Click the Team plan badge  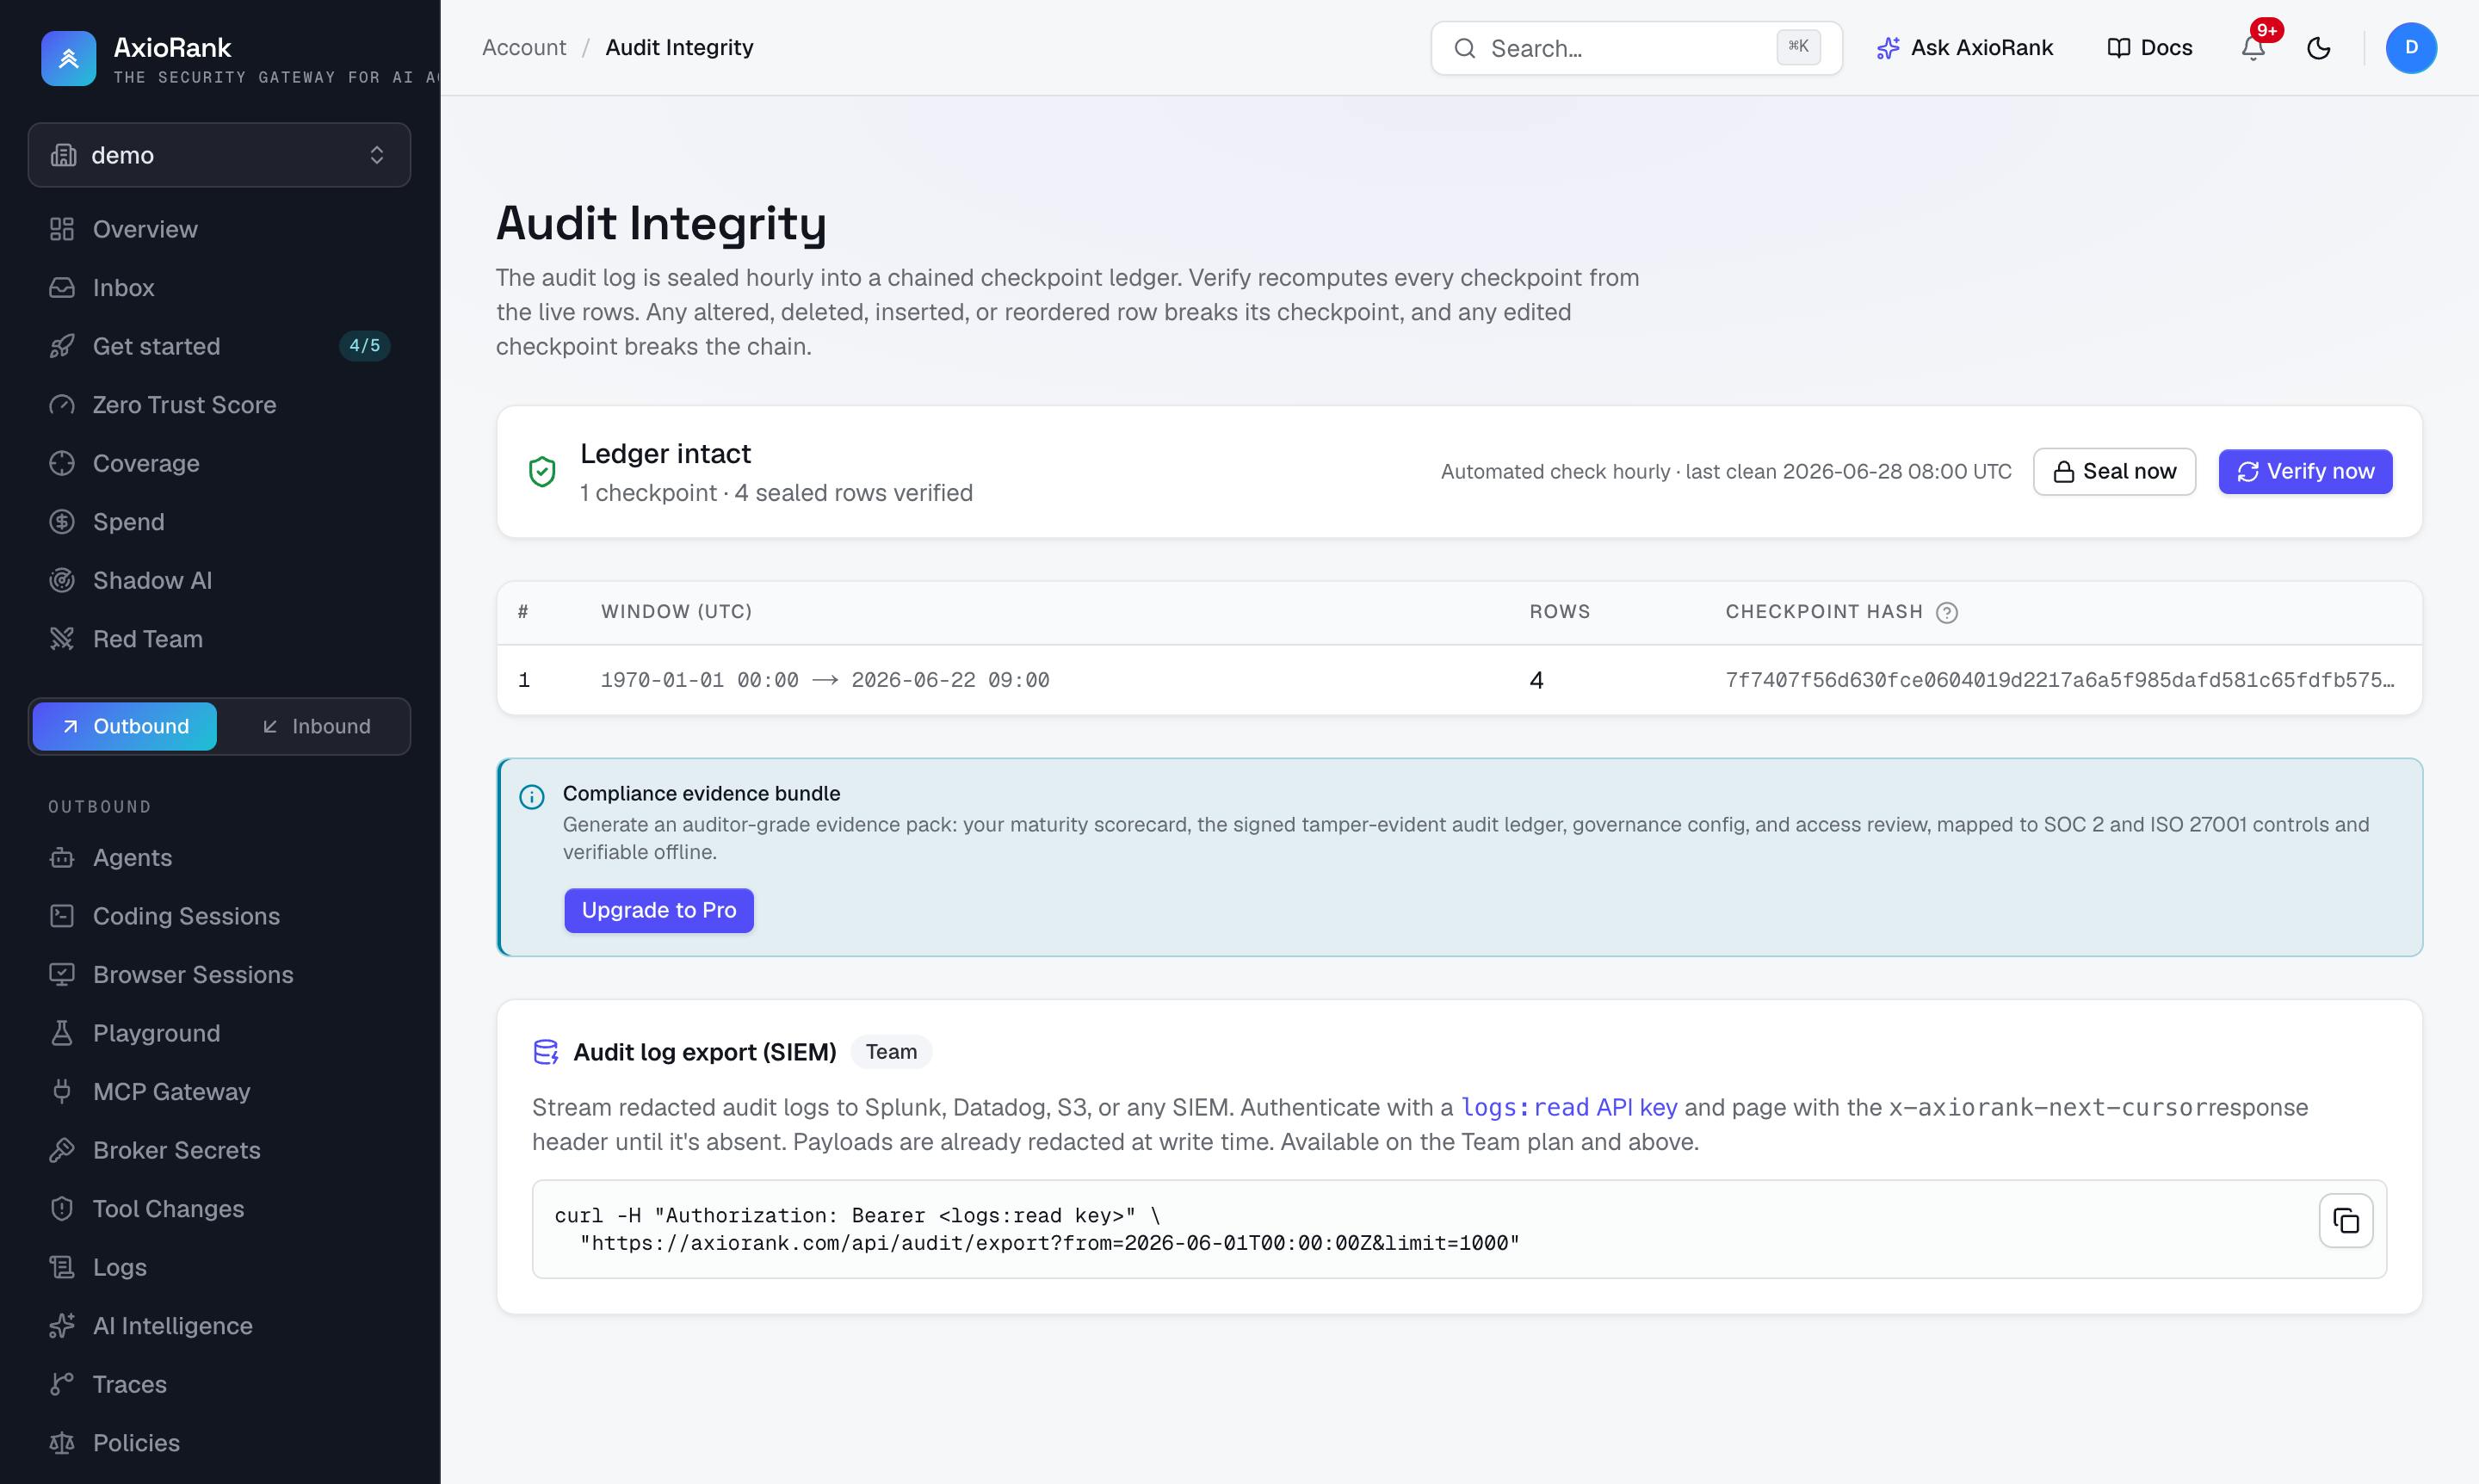891,1052
